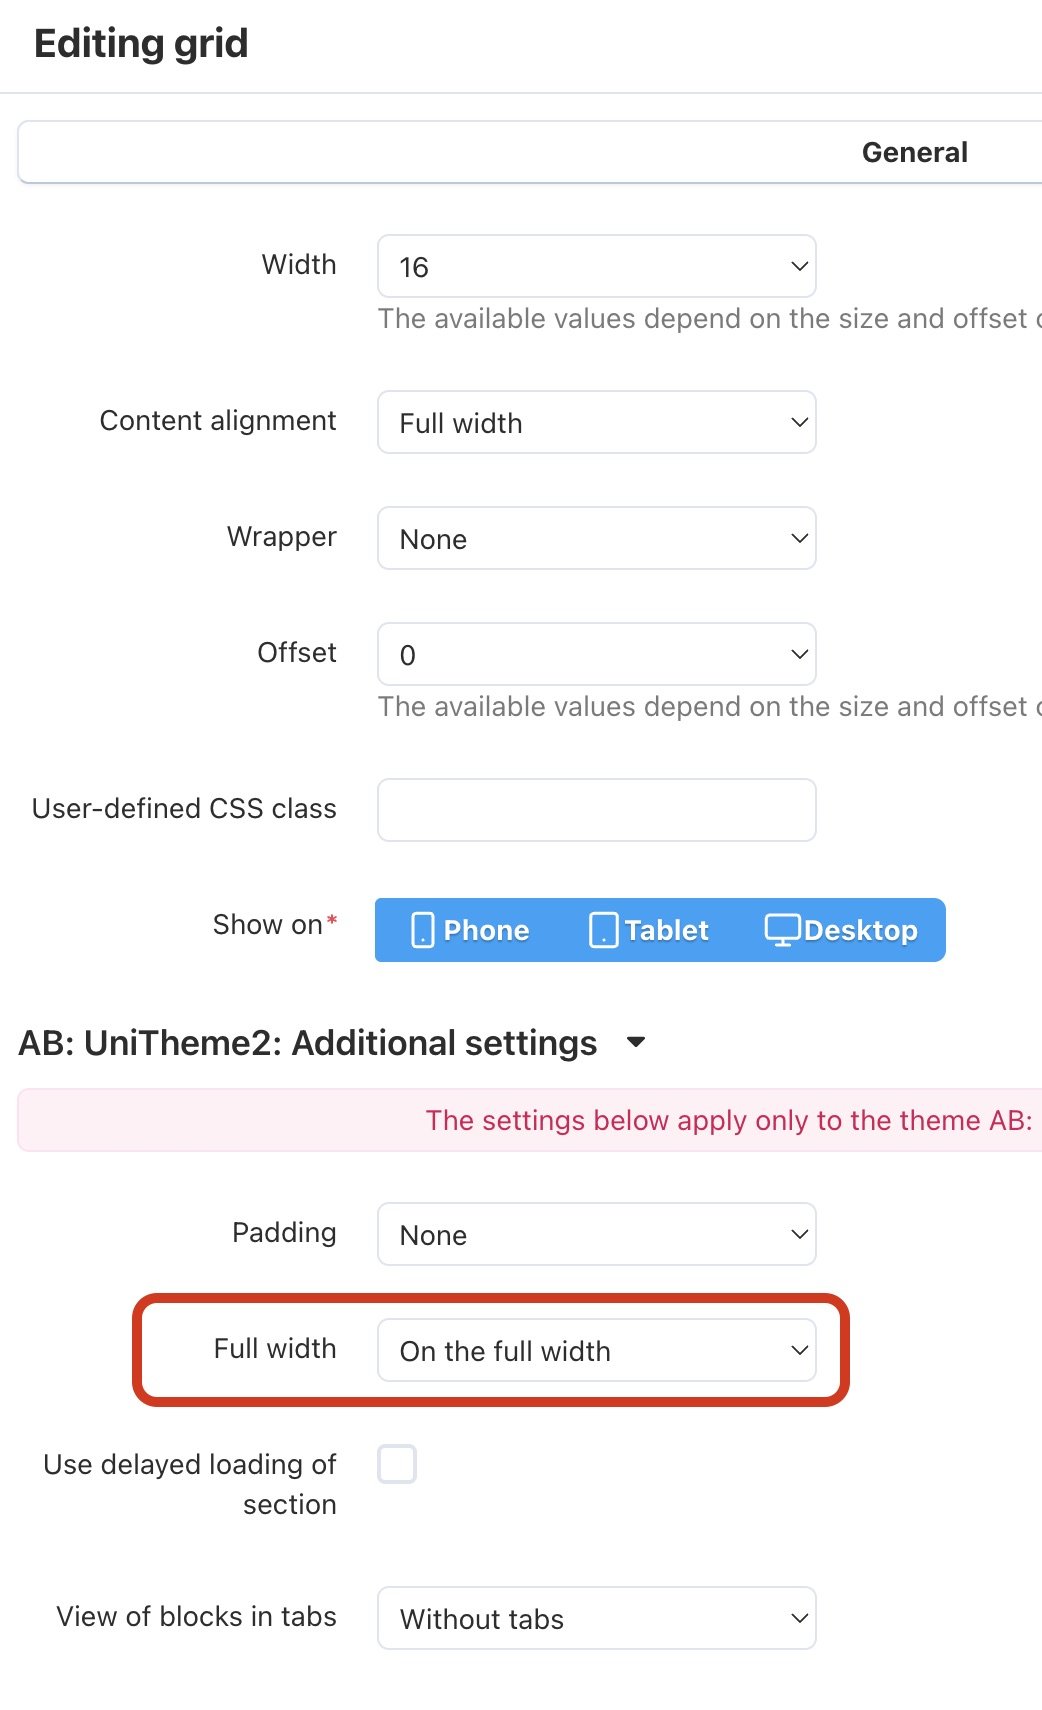Open the Width dropdown
1042x1710 pixels.
pyautogui.click(x=596, y=266)
